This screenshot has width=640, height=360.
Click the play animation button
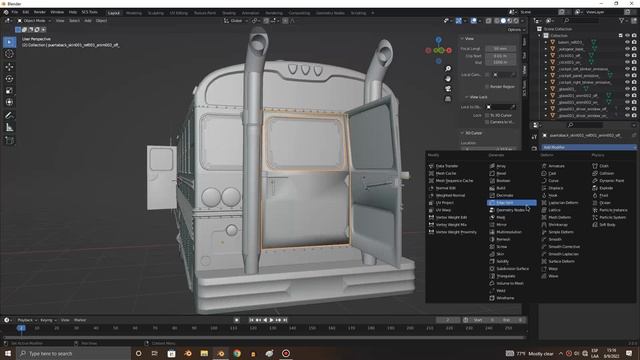[x=271, y=320]
